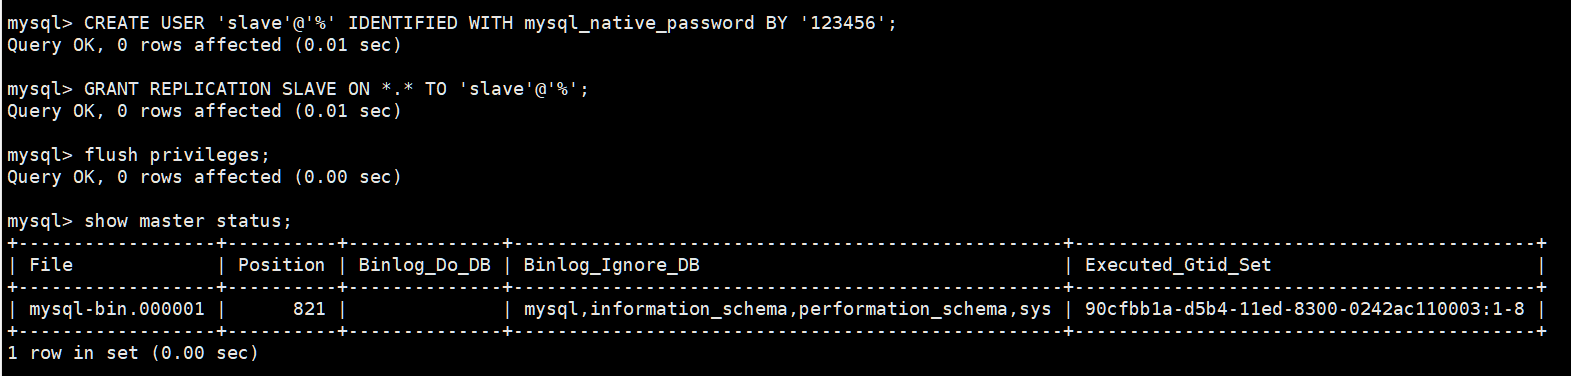Click the position value 821
This screenshot has height=376, width=1571.
(x=309, y=309)
